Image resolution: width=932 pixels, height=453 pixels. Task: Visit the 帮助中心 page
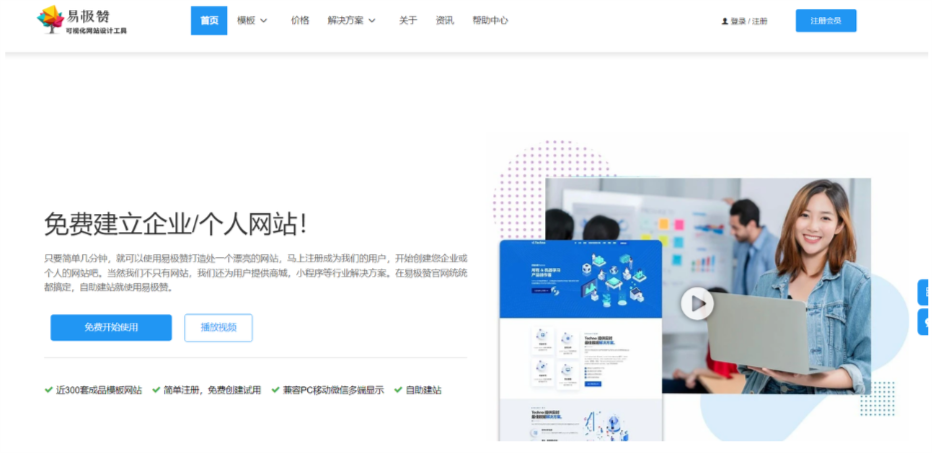(490, 20)
